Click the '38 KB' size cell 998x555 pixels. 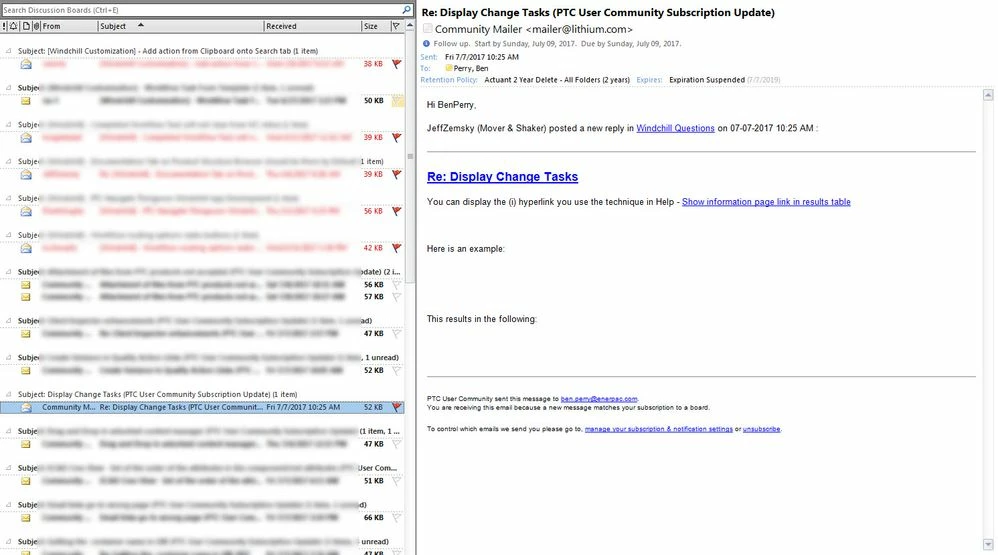(x=373, y=64)
